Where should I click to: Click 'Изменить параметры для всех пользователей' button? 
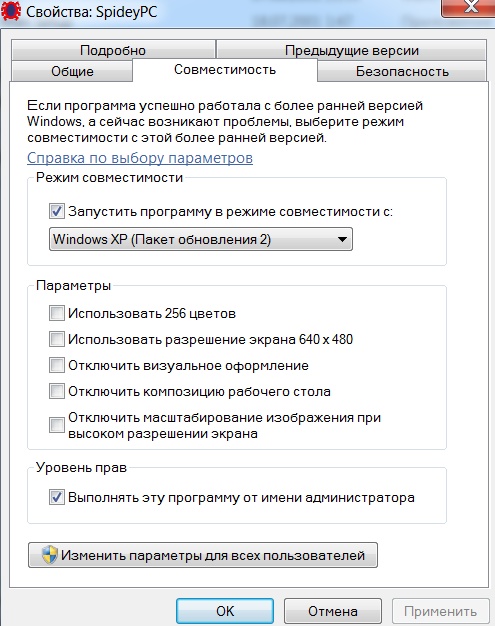pyautogui.click(x=203, y=555)
